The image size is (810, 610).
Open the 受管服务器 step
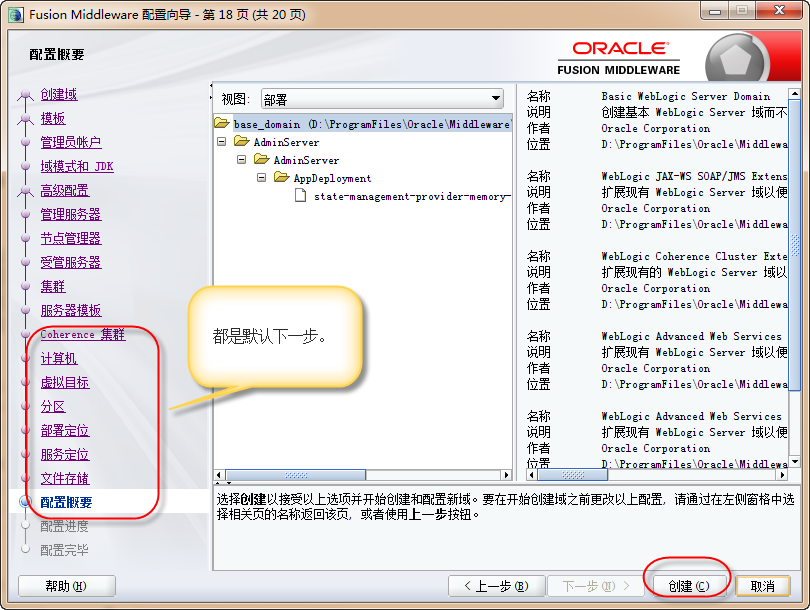point(71,262)
